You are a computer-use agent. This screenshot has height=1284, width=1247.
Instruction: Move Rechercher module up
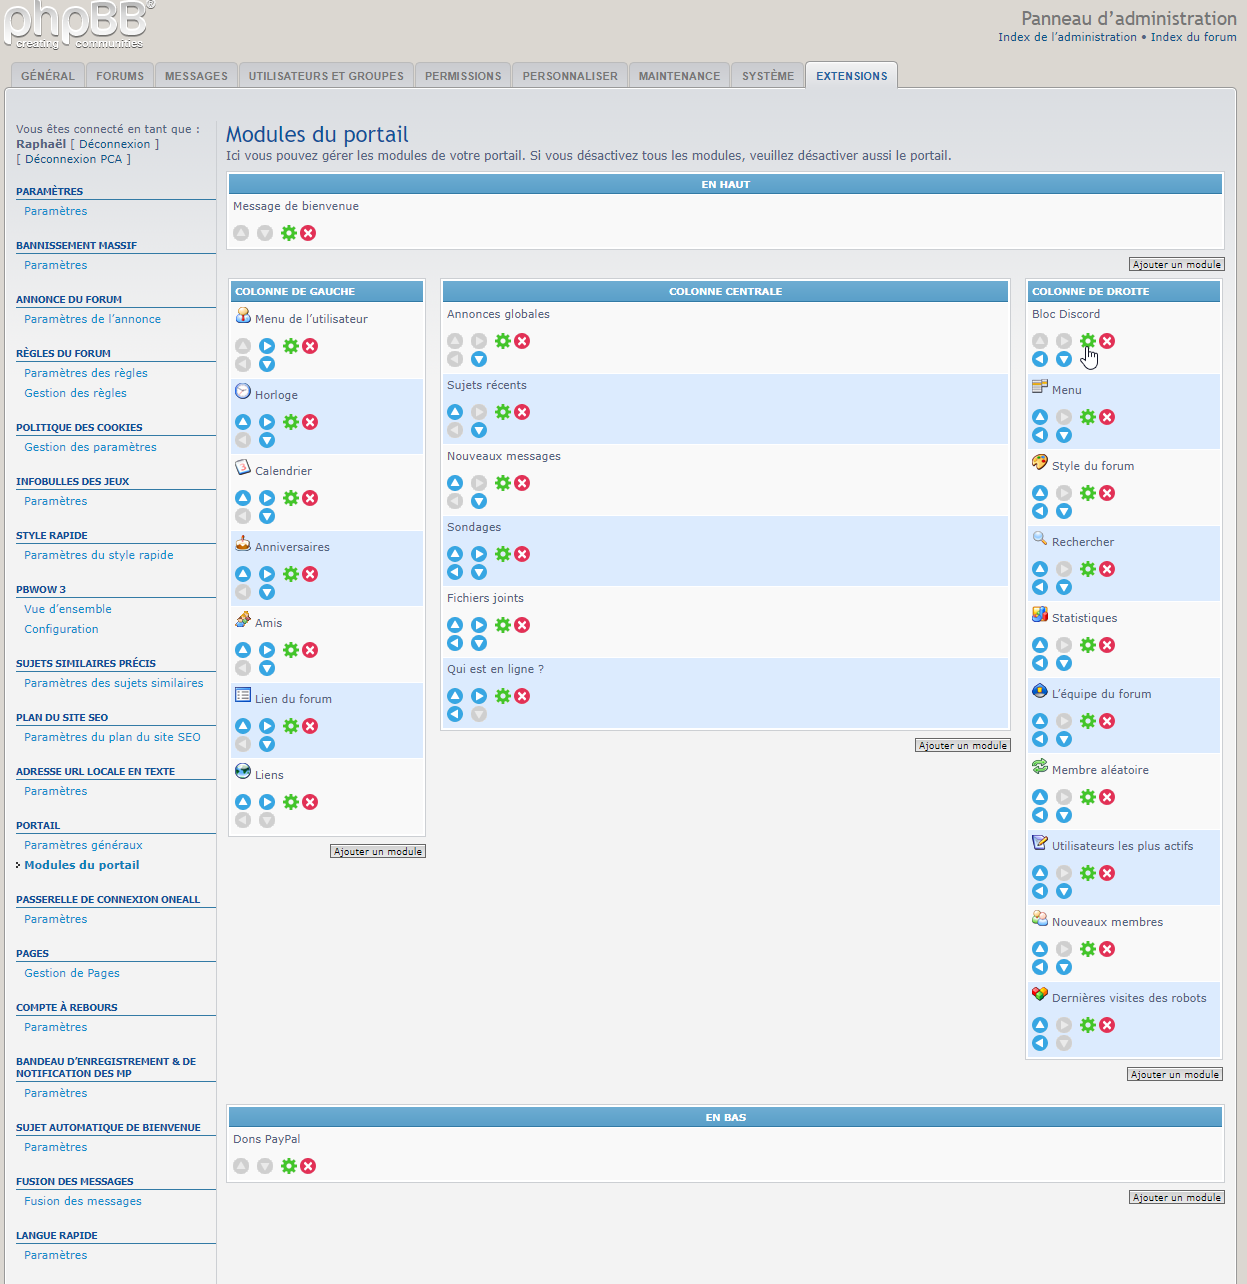click(1040, 569)
